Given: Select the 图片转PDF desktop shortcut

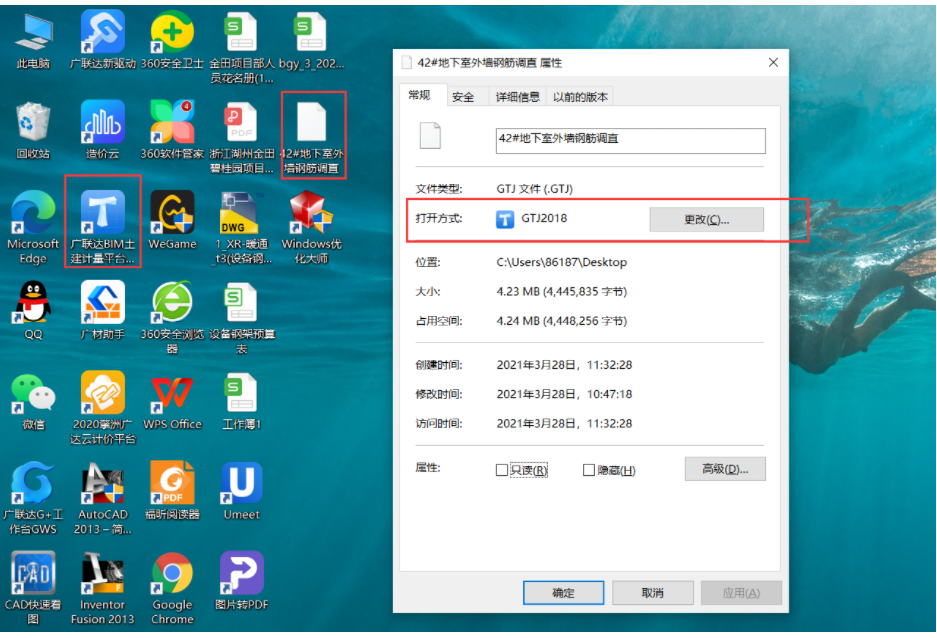Looking at the screenshot, I should pyautogui.click(x=241, y=581).
